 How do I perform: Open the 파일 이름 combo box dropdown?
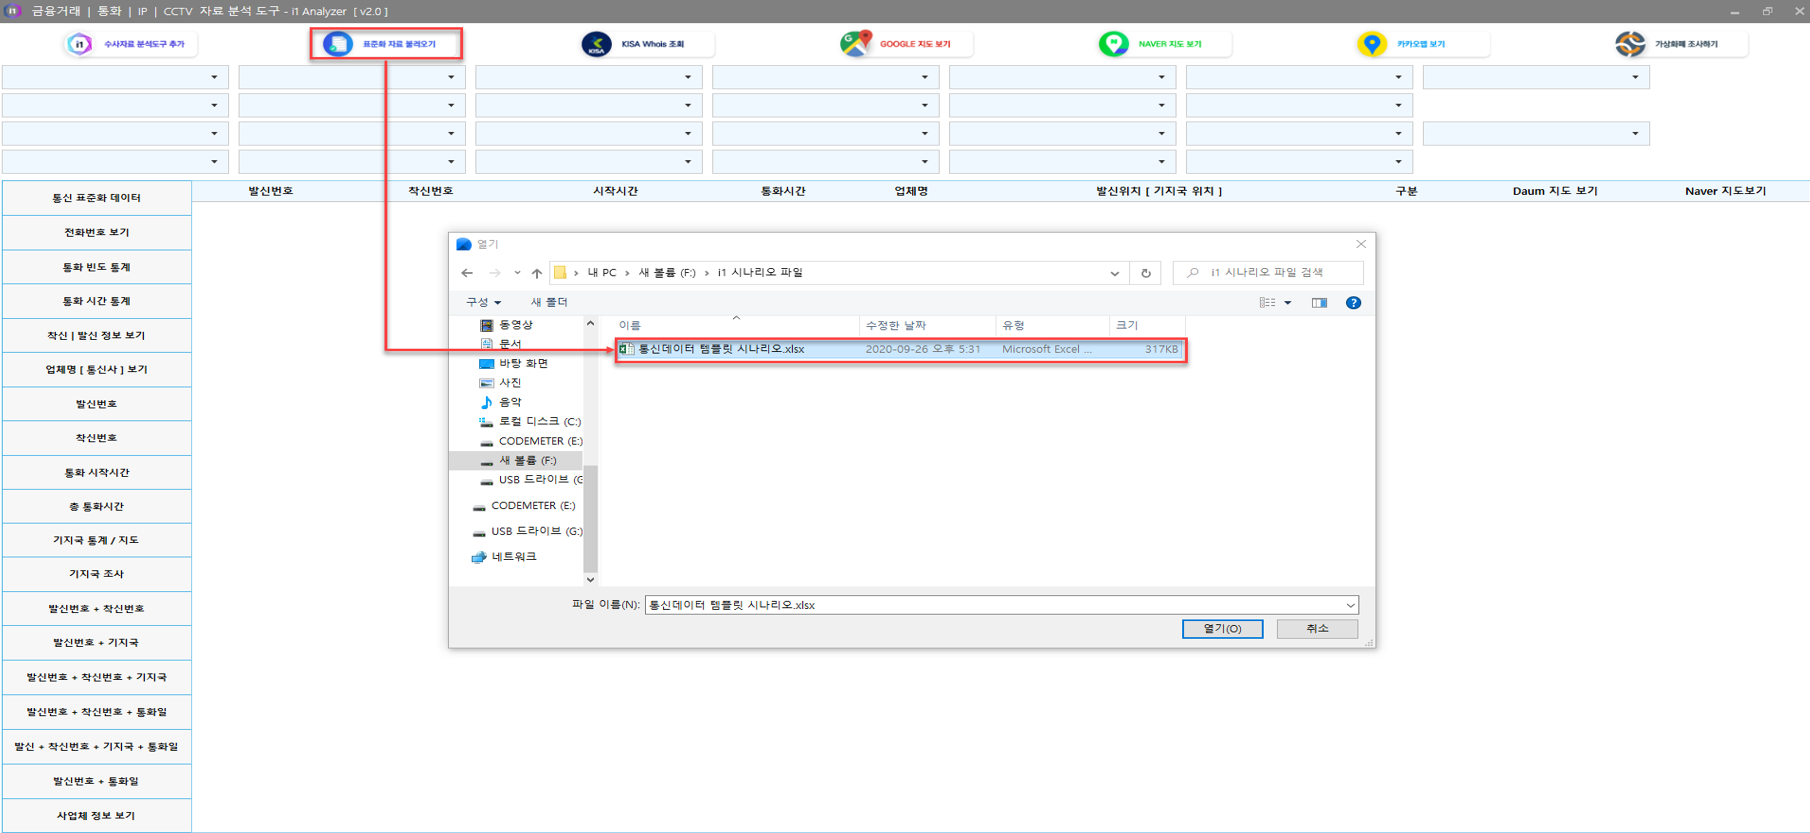click(x=1350, y=605)
